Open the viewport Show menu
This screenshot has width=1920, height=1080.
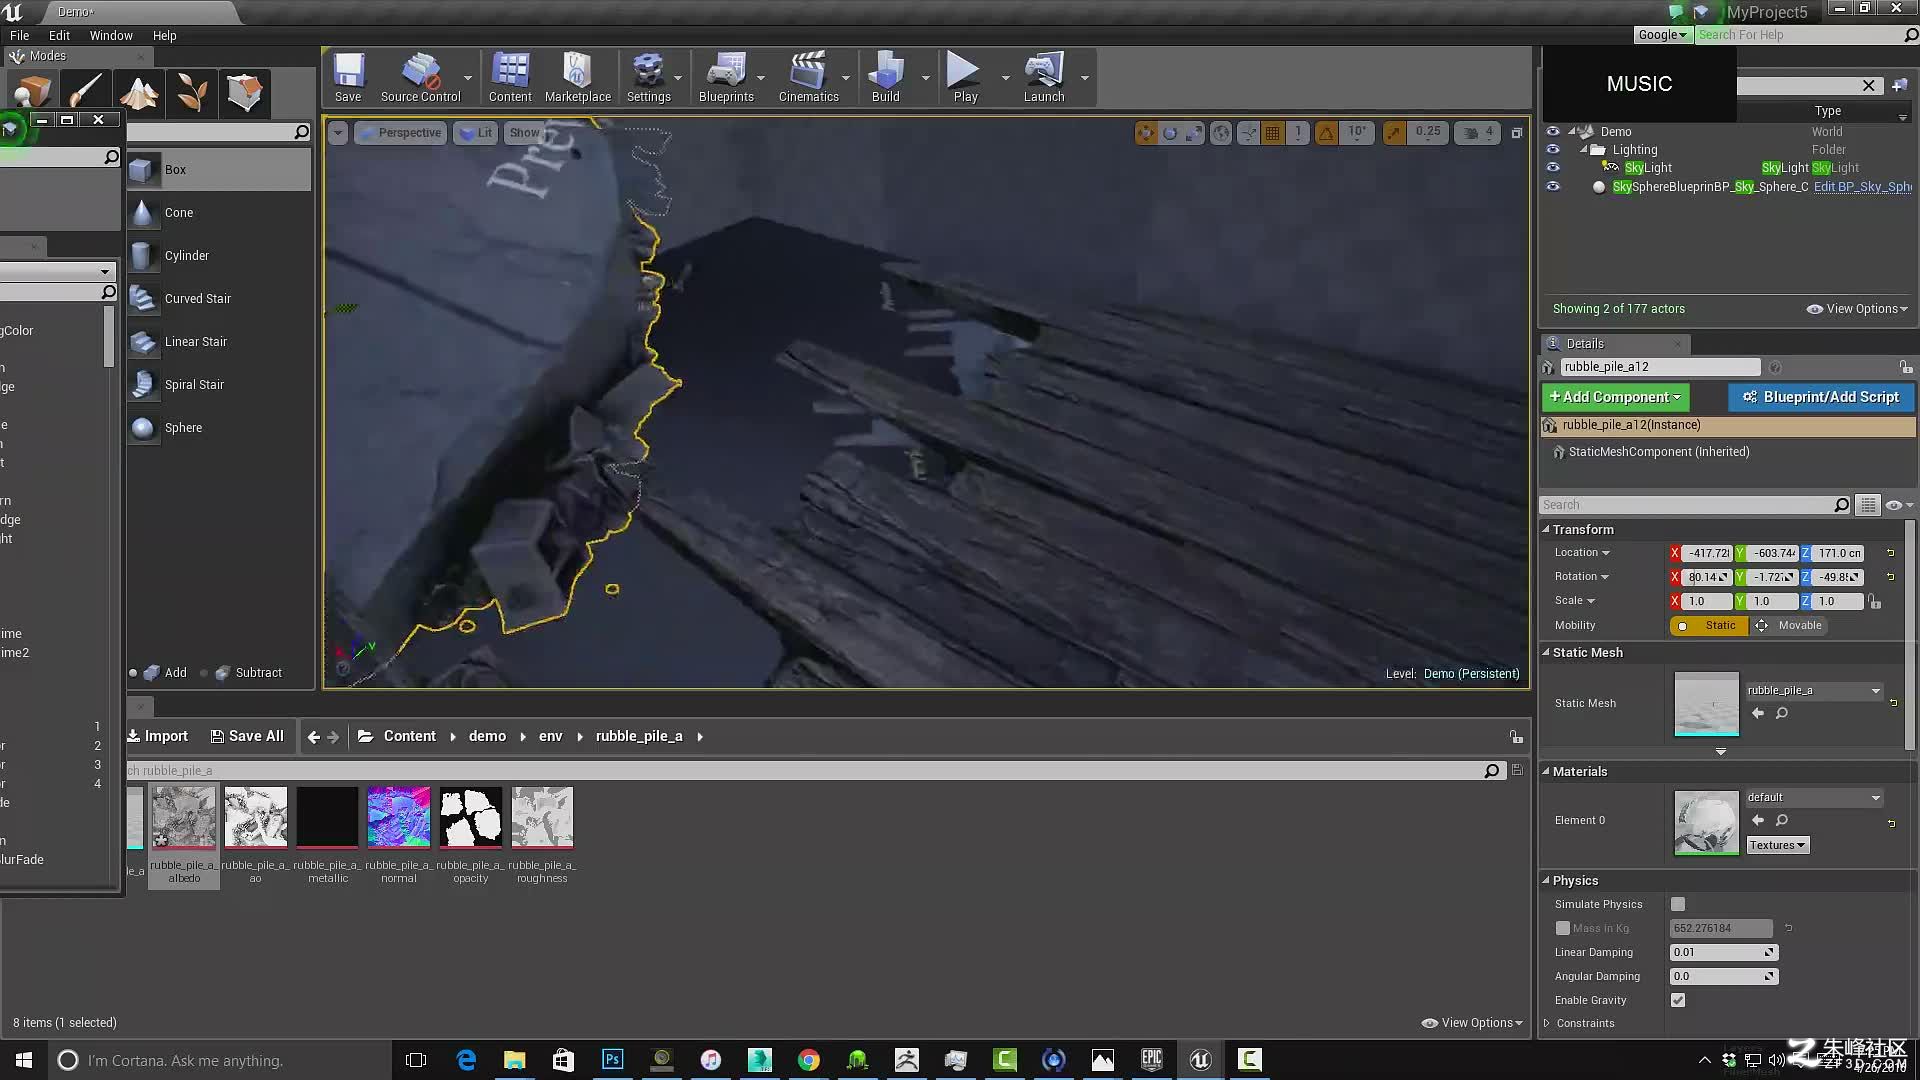tap(524, 132)
